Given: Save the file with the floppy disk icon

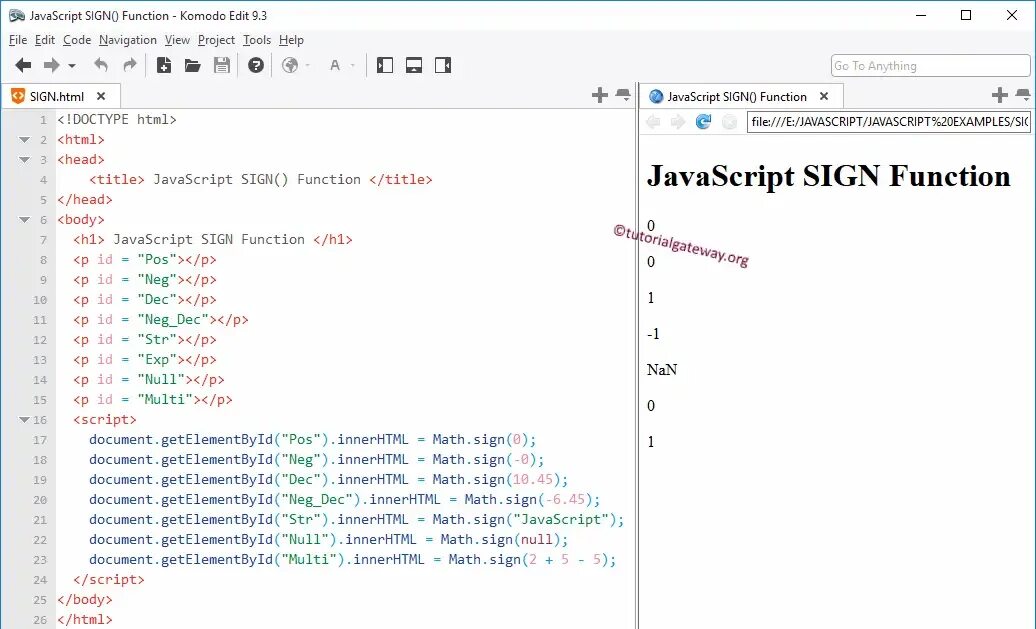Looking at the screenshot, I should (222, 65).
